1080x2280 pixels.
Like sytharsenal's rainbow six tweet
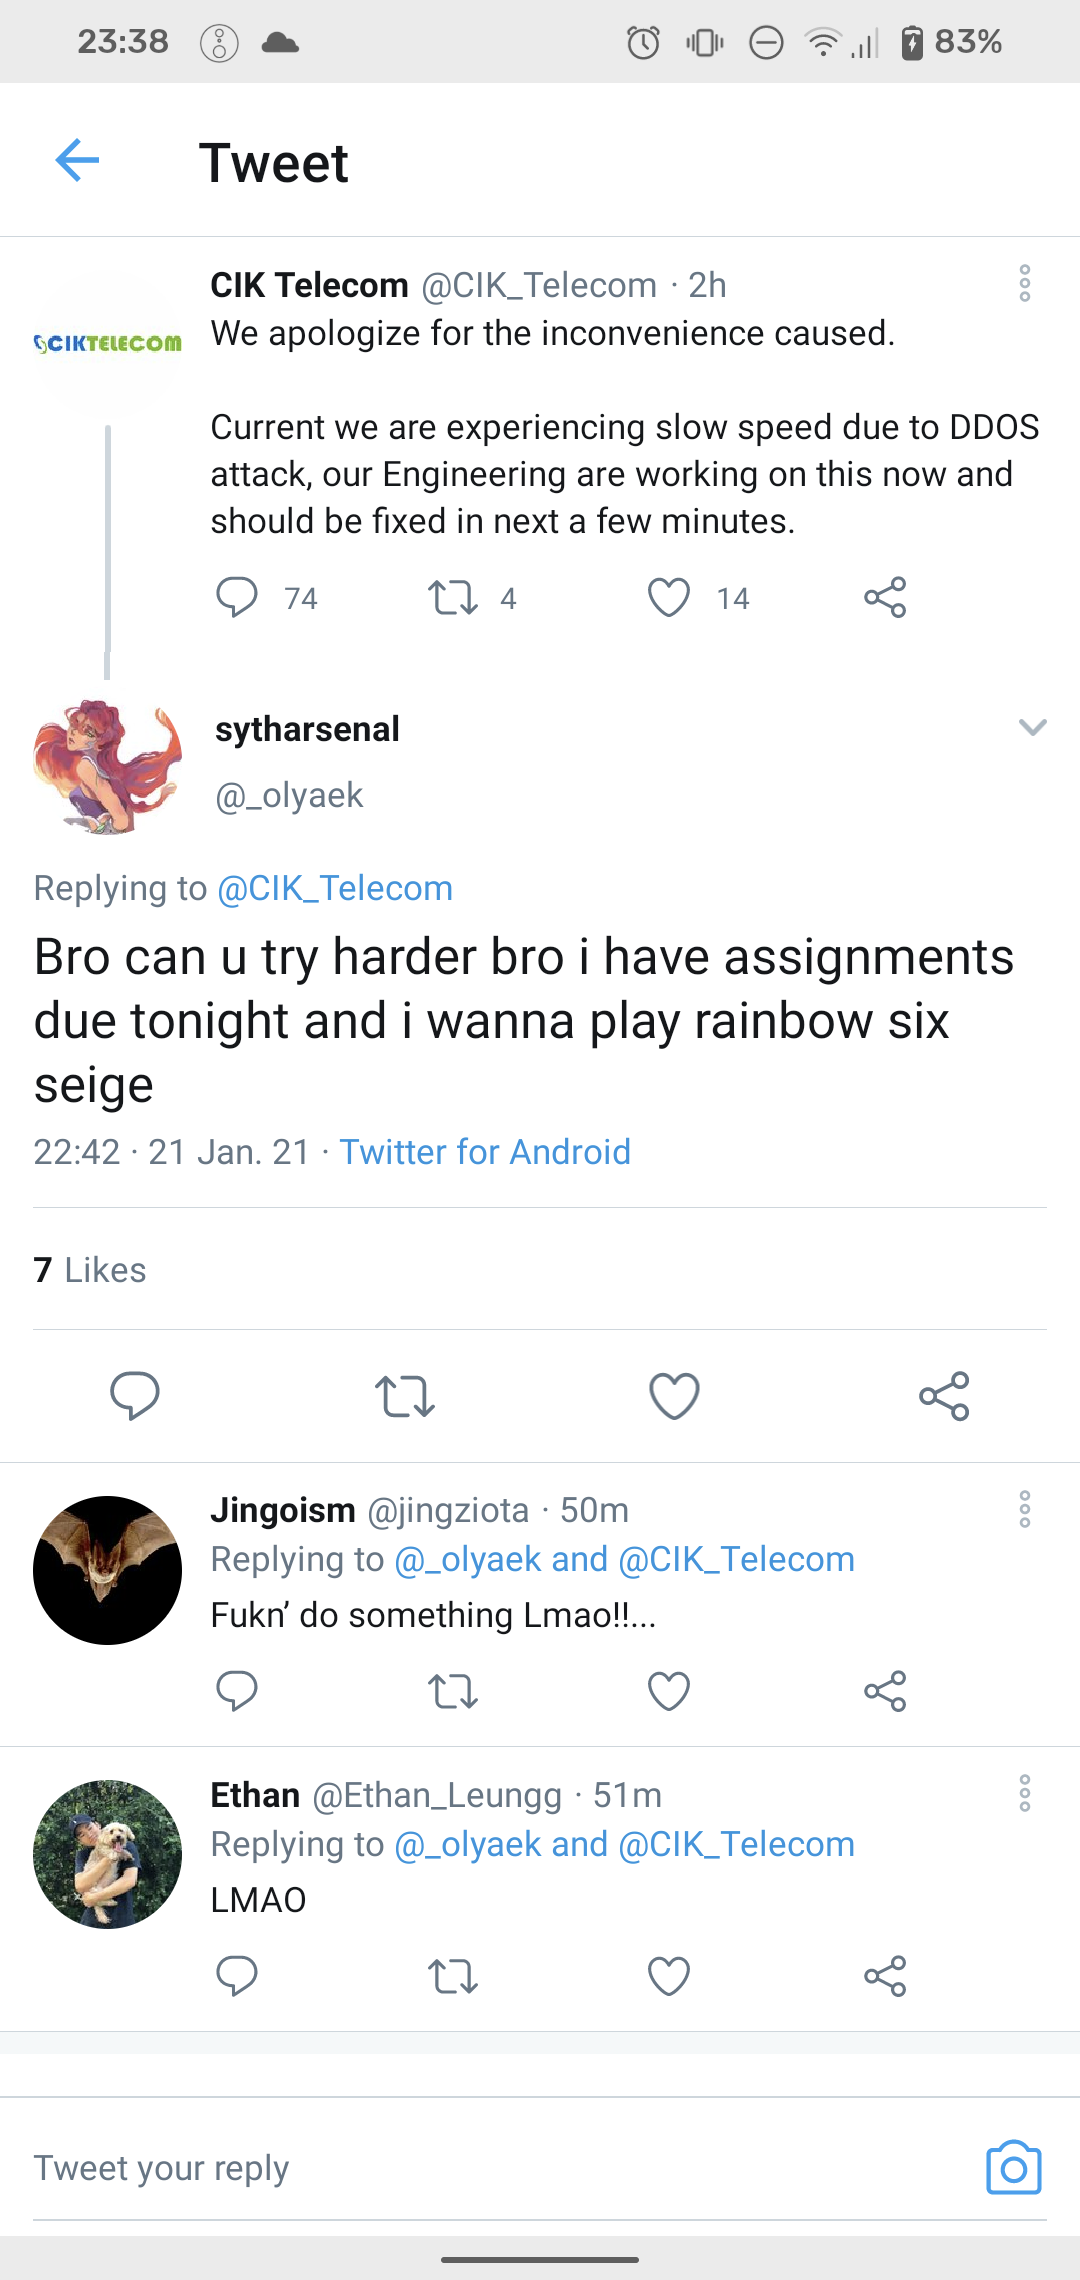(x=675, y=1396)
